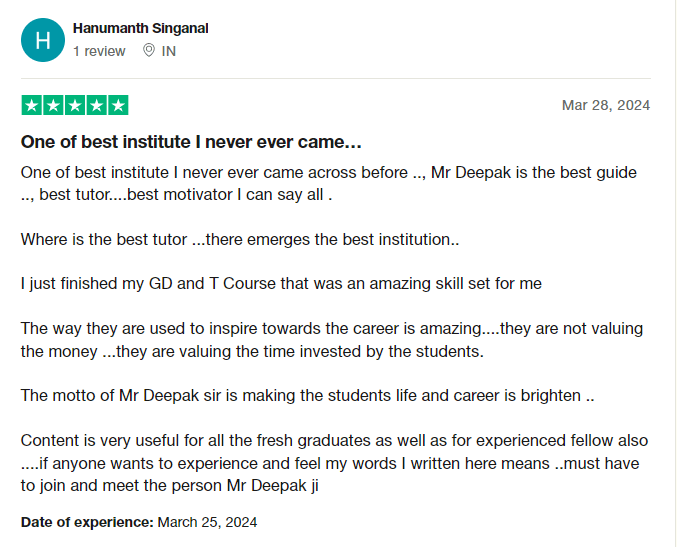Click the location pin icon
The height and width of the screenshot is (547, 677).
pyautogui.click(x=149, y=51)
